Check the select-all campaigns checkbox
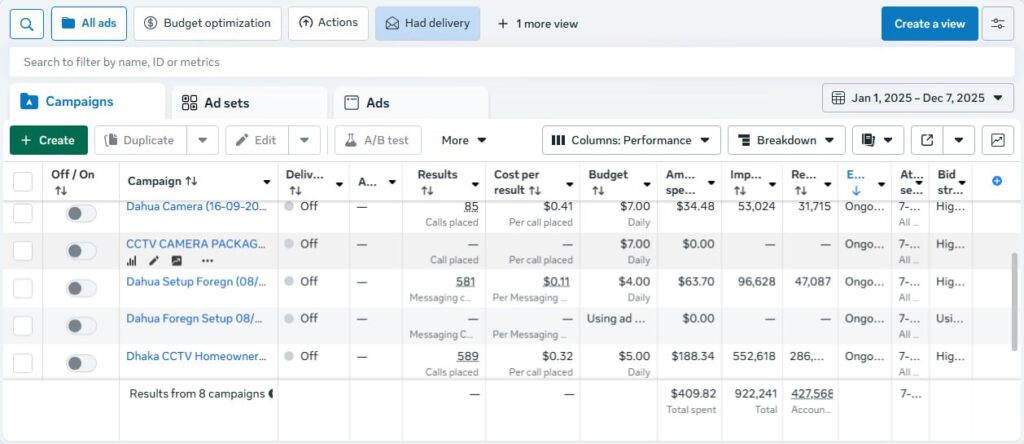The width and height of the screenshot is (1024, 444). (23, 181)
